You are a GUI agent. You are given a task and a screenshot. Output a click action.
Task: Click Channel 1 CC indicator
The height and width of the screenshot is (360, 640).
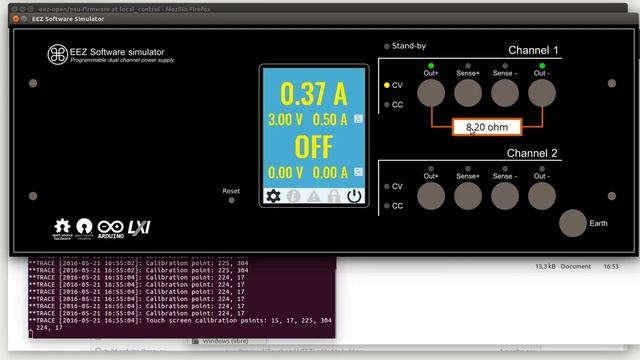387,105
